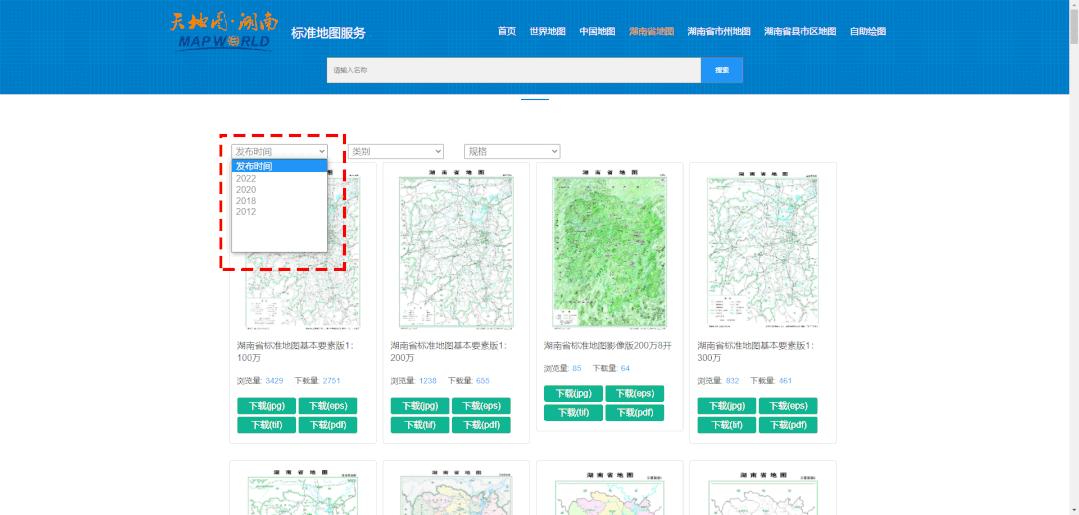Open the 自助绘图 navigation link

pyautogui.click(x=867, y=32)
